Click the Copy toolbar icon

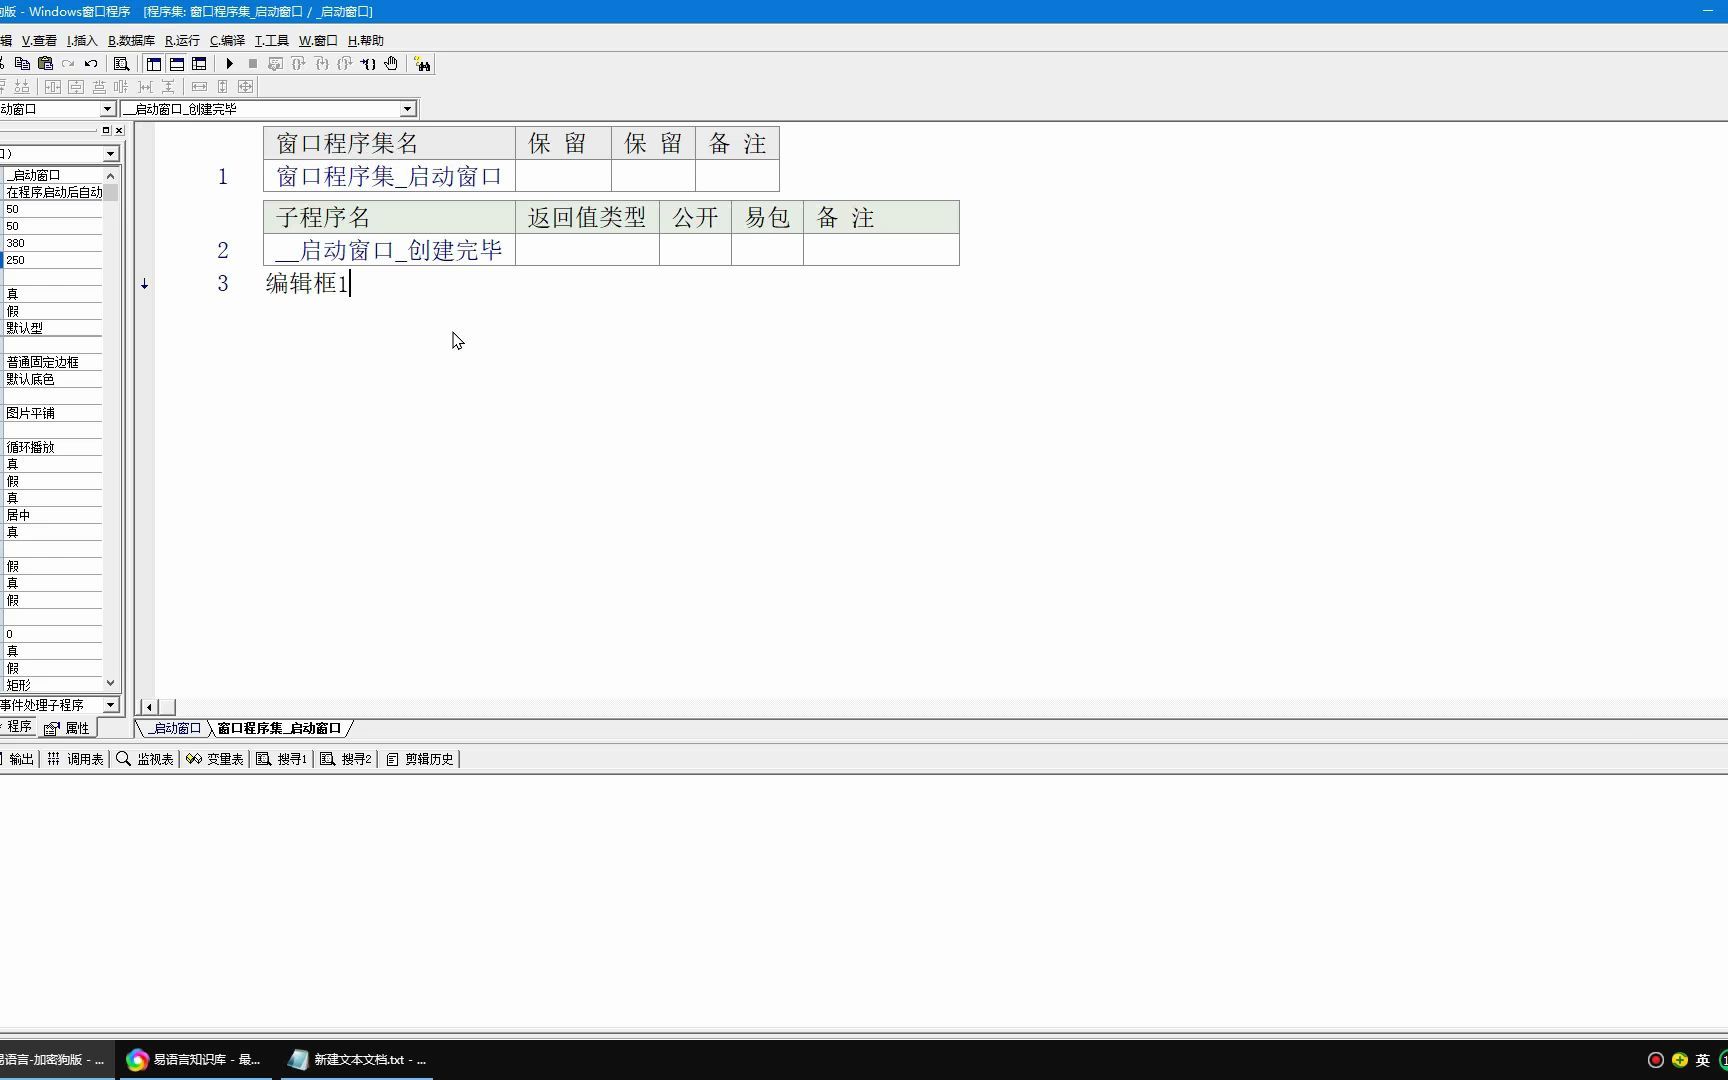point(22,64)
